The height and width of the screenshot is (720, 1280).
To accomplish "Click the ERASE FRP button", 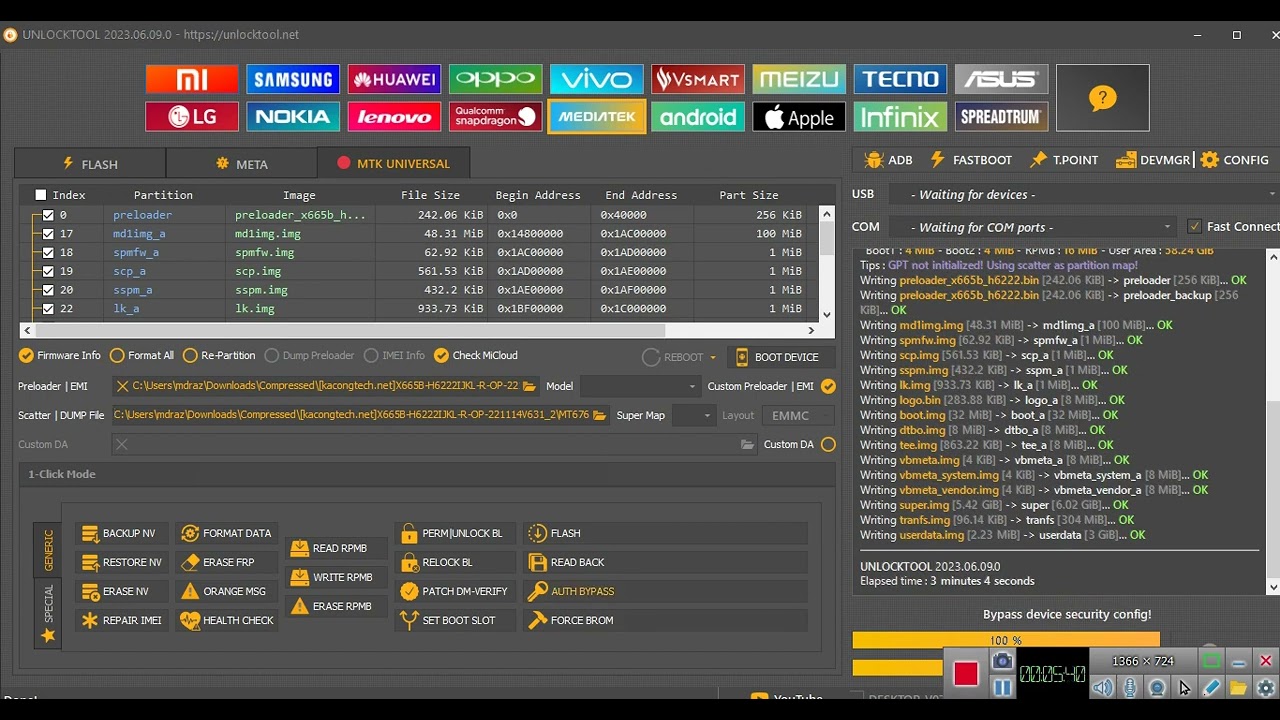I will click(x=227, y=562).
